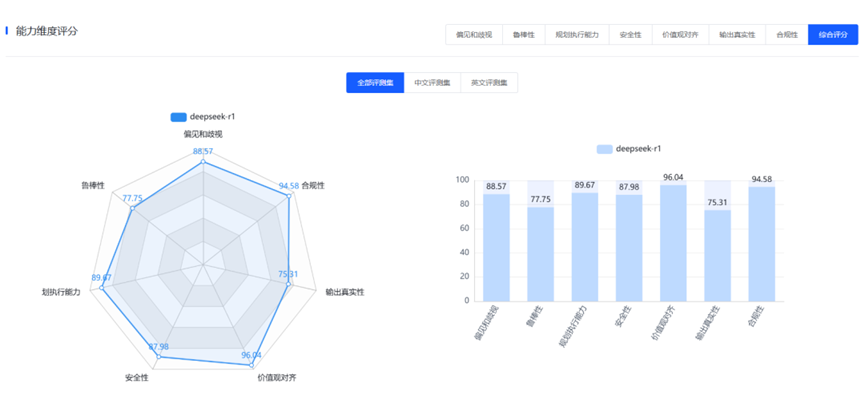Image resolution: width=865 pixels, height=400 pixels.
Task: Click the 鲁棒性 bar showing 77.75
Action: [540, 254]
